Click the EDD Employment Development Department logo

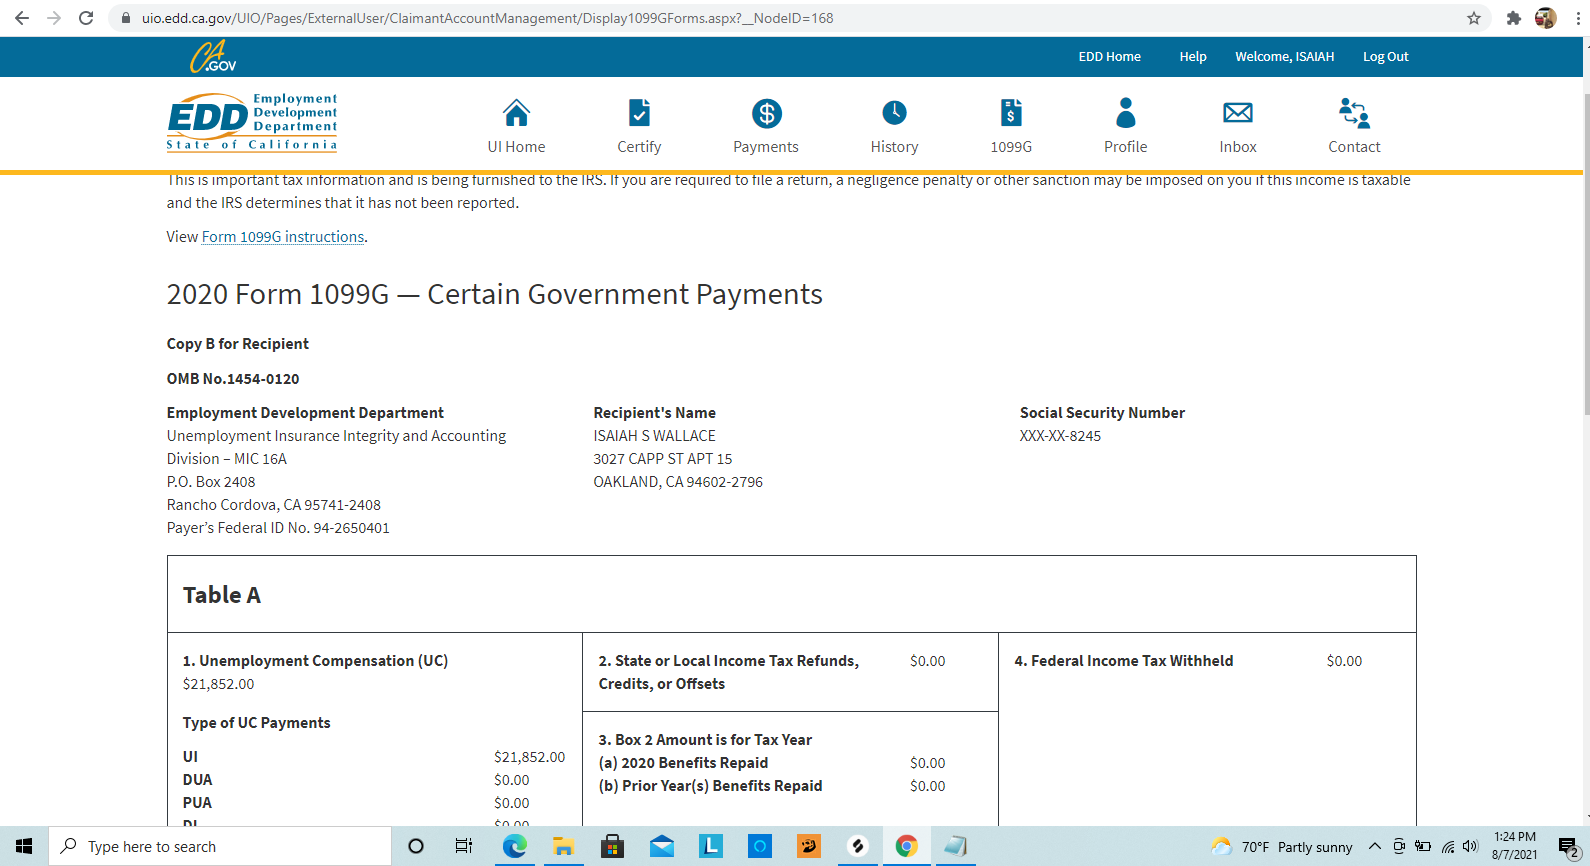(x=252, y=122)
